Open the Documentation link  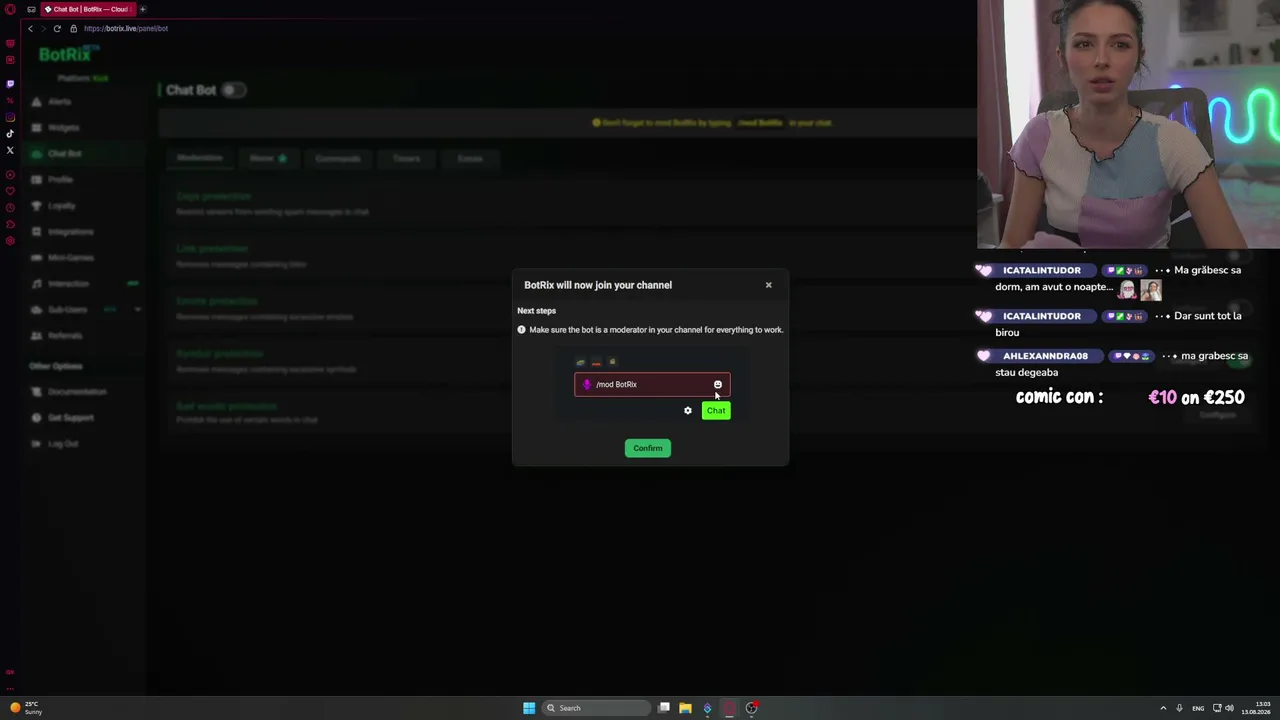tap(77, 392)
